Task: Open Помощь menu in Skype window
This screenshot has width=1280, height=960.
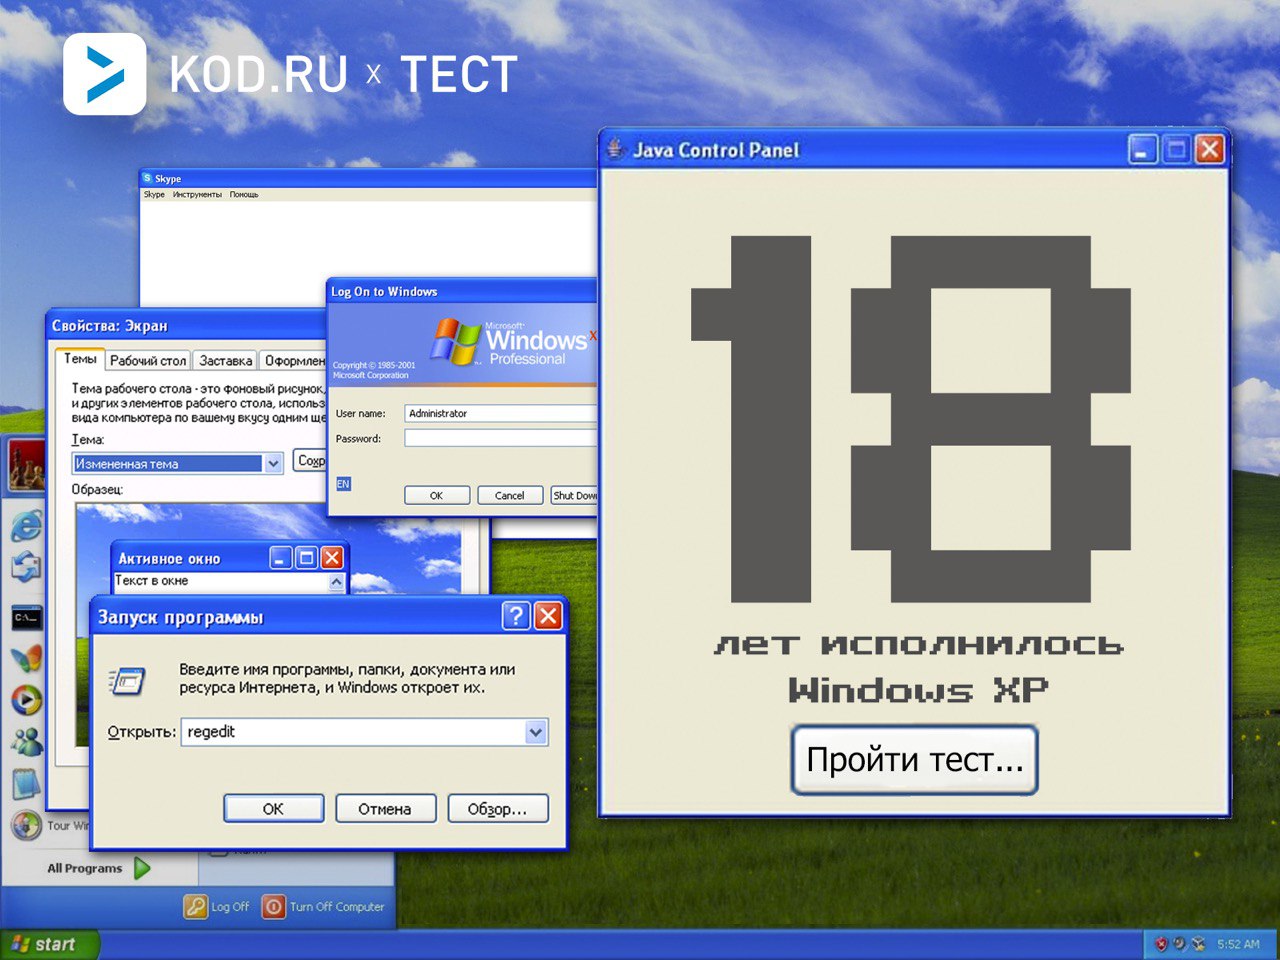Action: (244, 195)
